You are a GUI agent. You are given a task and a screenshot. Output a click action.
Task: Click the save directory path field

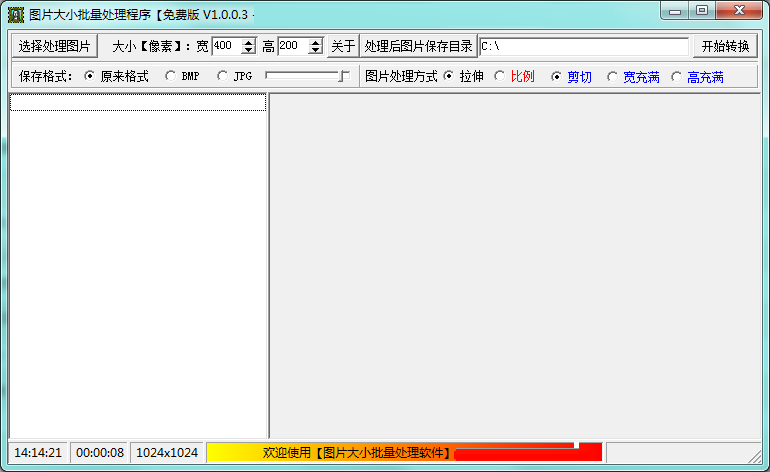pos(584,47)
